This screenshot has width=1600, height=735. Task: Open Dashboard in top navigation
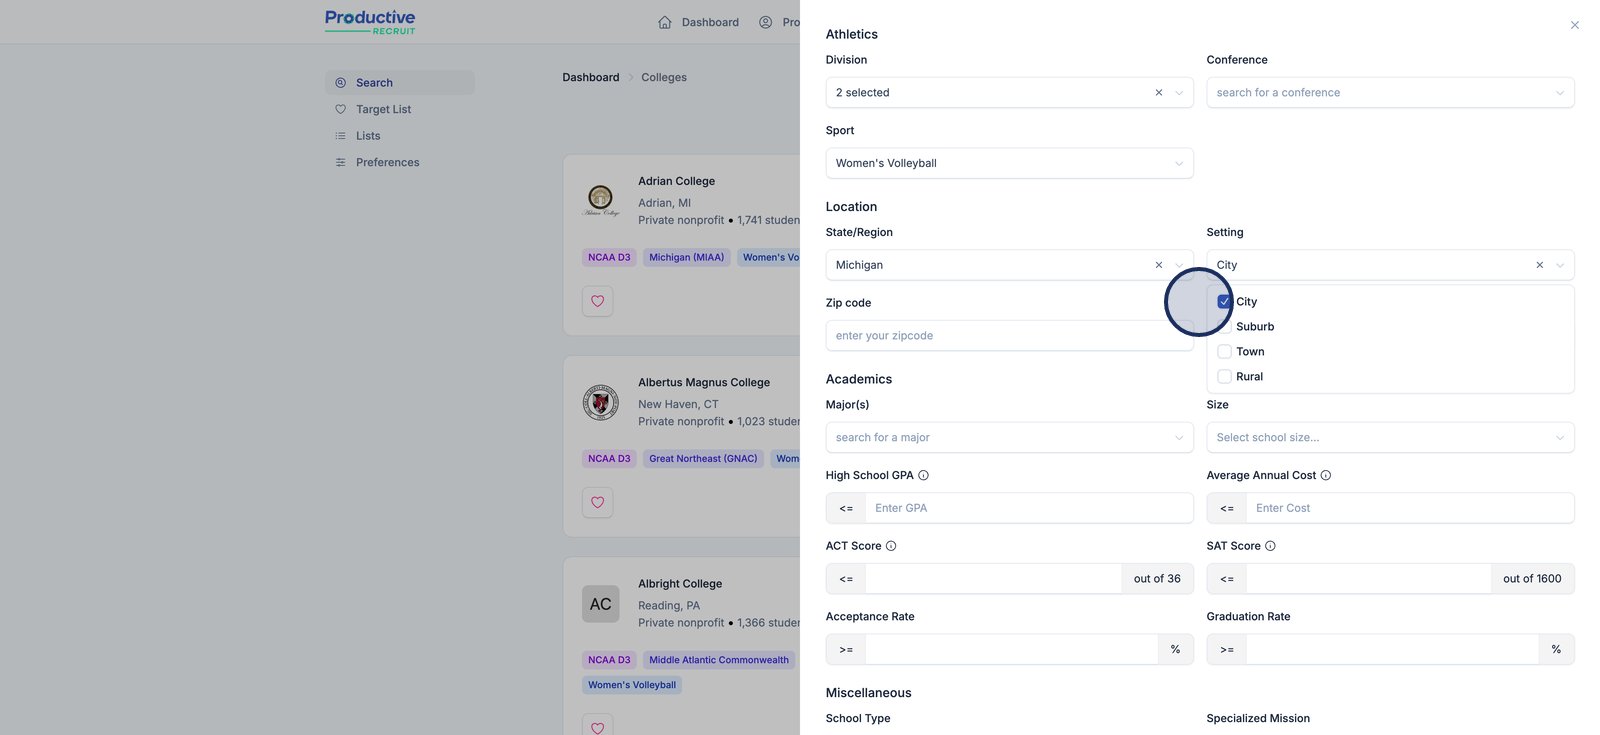[699, 22]
